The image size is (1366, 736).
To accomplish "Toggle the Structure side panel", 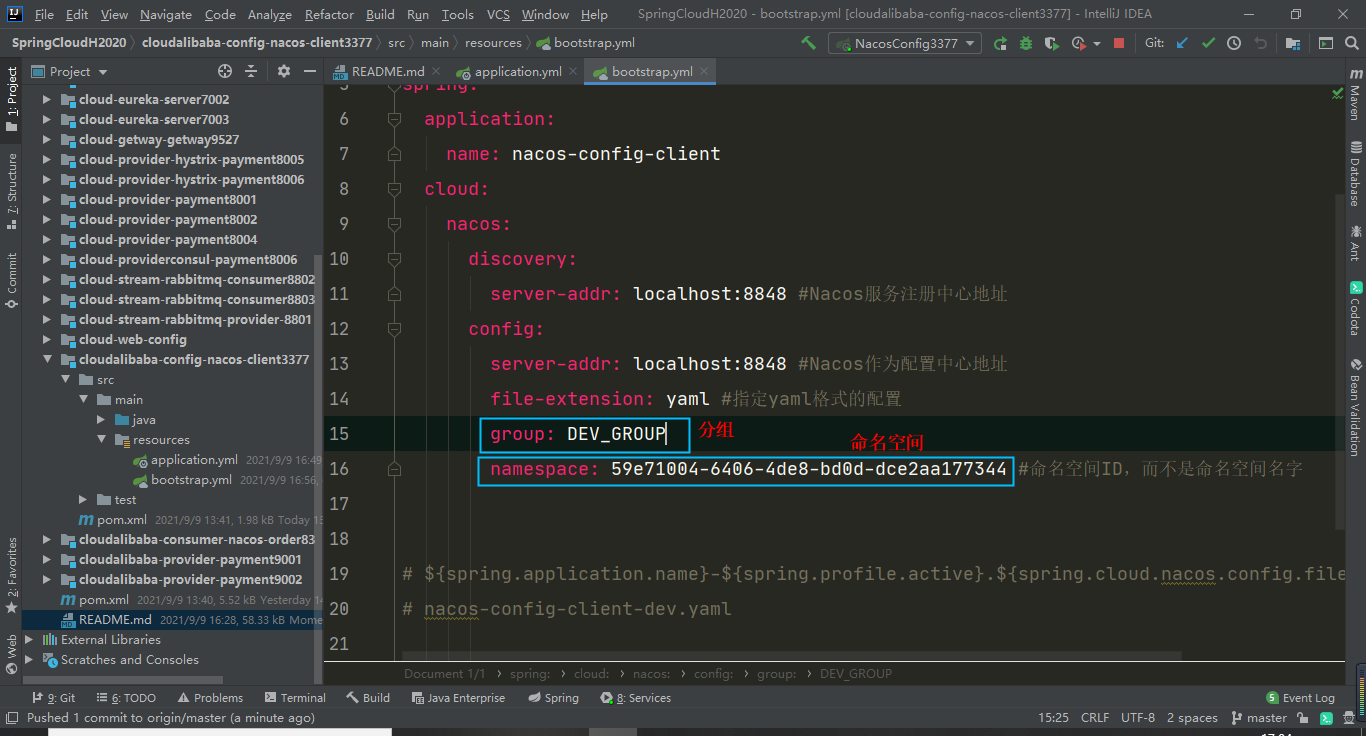I will tap(12, 190).
